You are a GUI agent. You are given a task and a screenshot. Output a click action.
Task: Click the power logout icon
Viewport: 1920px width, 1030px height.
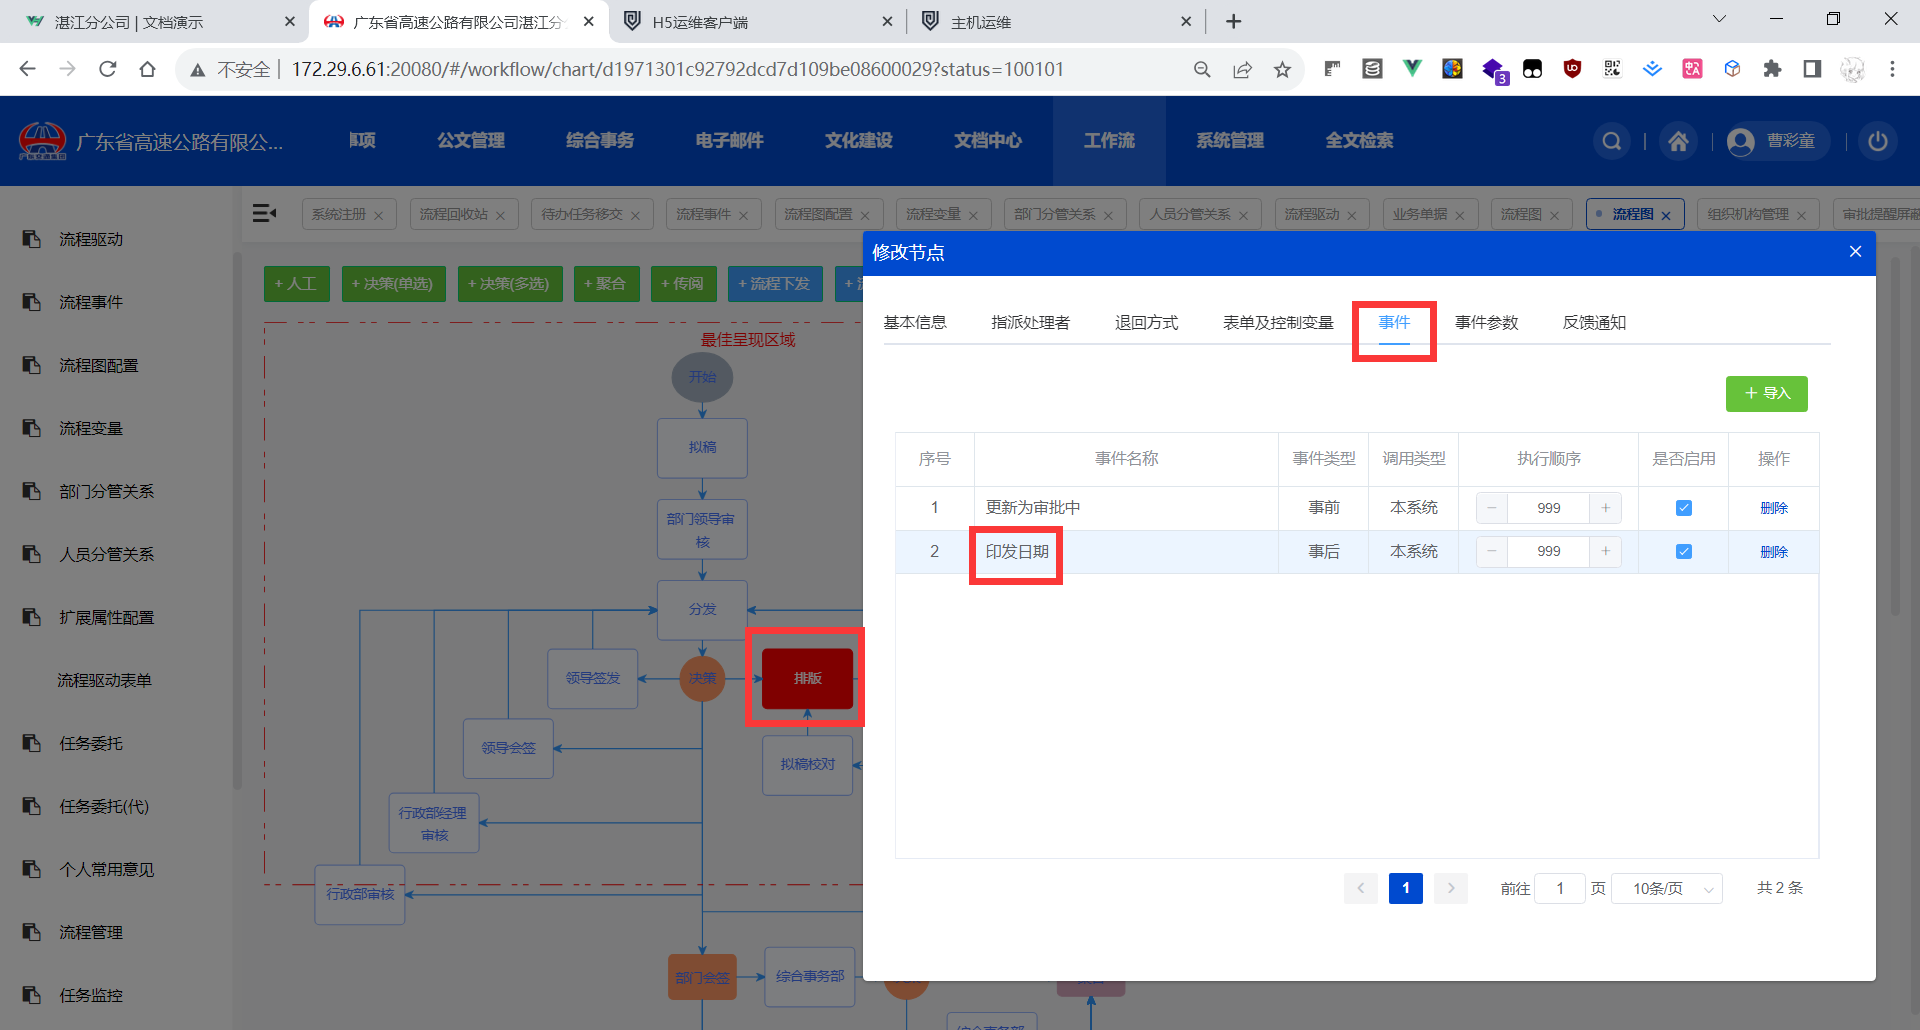[x=1878, y=141]
